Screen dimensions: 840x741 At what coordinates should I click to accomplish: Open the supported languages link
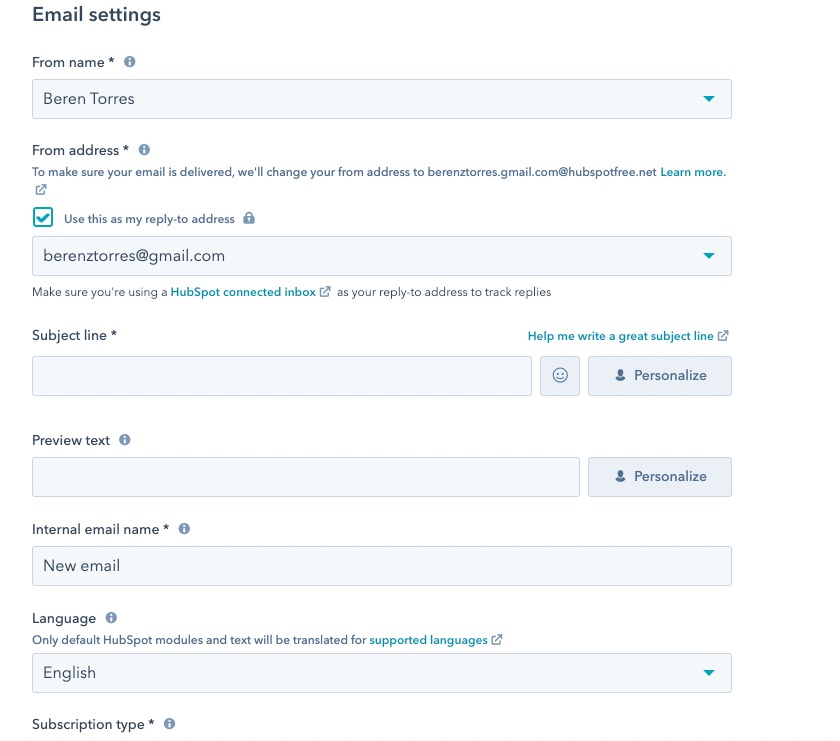click(x=428, y=639)
